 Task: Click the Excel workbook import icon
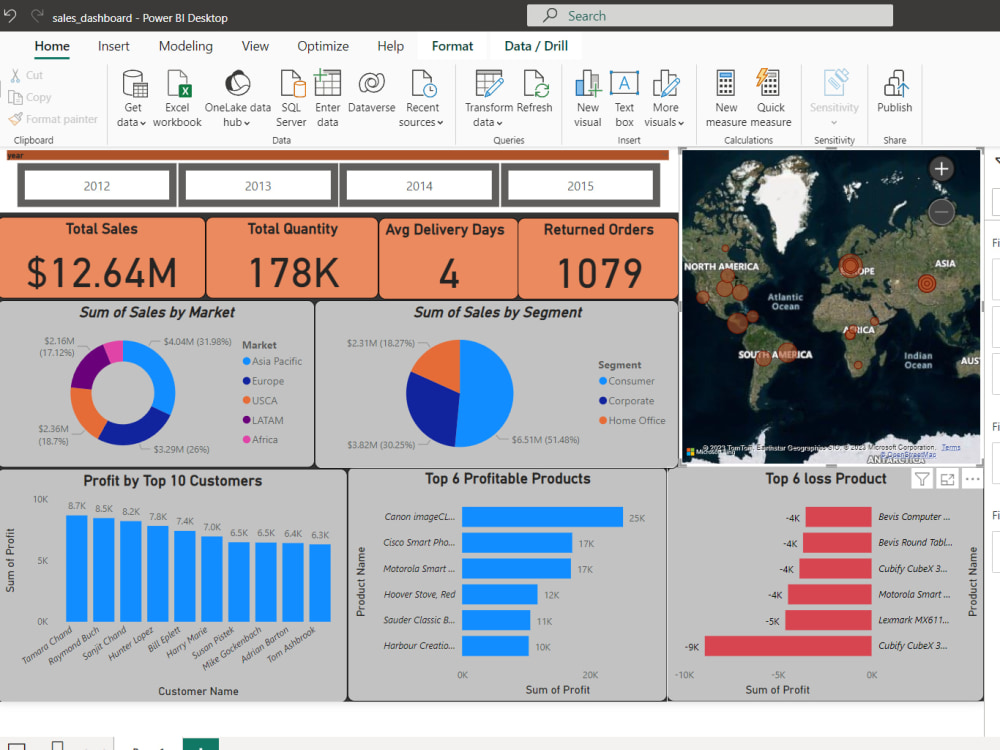pyautogui.click(x=177, y=95)
